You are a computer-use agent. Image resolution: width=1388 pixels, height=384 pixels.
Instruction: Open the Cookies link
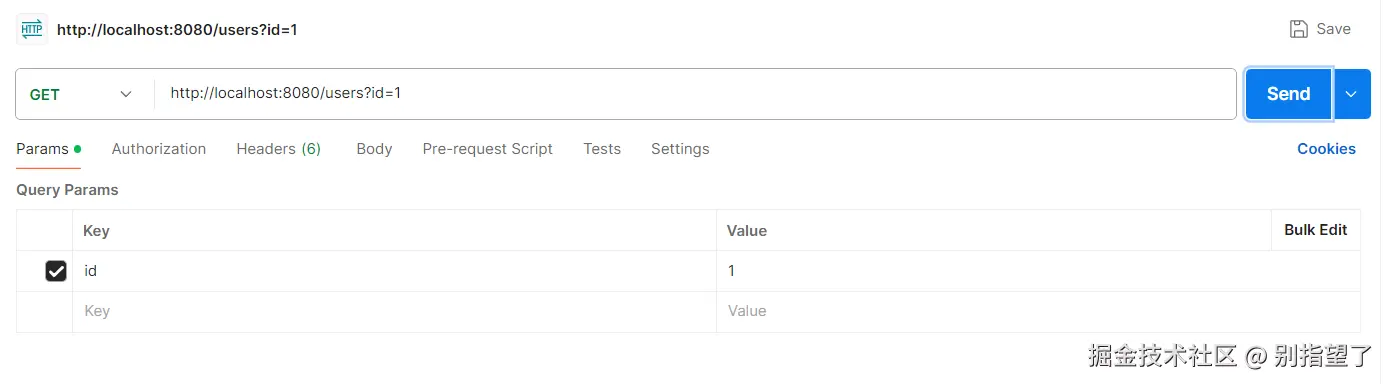tap(1326, 149)
